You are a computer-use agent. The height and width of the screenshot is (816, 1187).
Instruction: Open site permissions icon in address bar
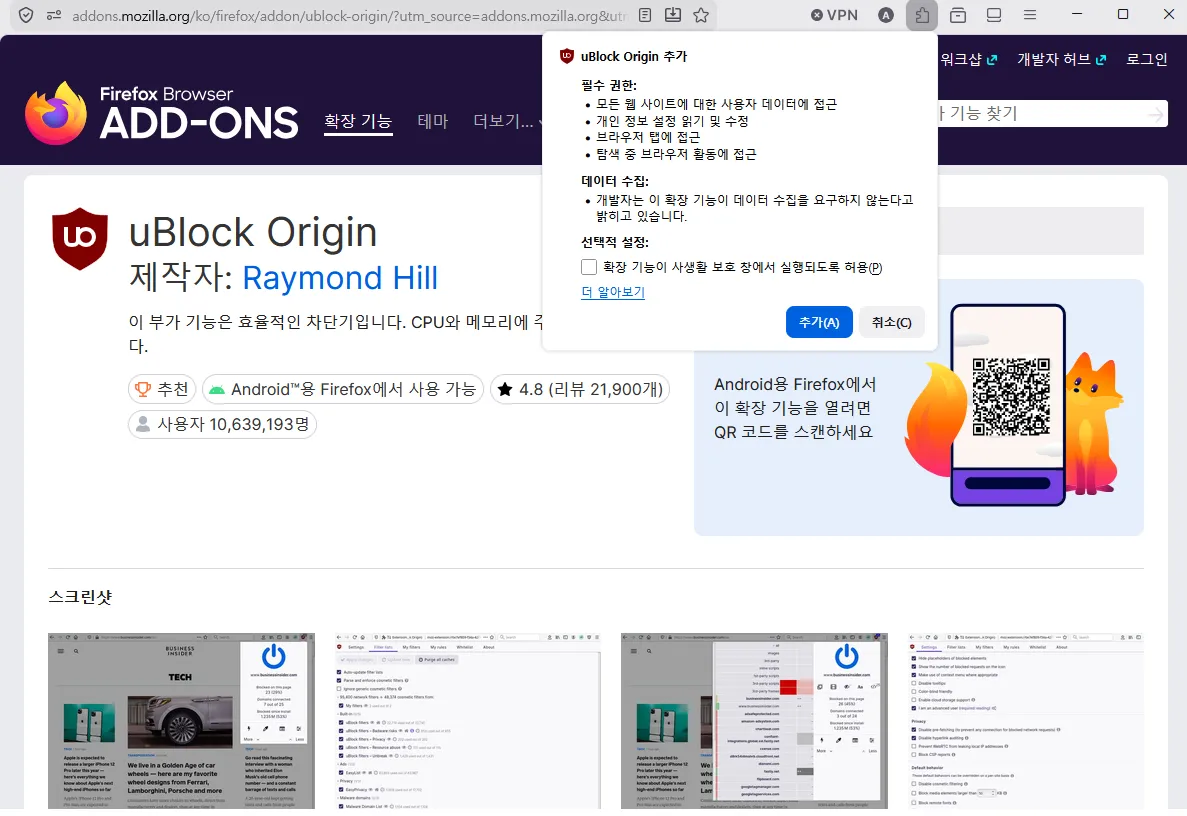tap(54, 15)
